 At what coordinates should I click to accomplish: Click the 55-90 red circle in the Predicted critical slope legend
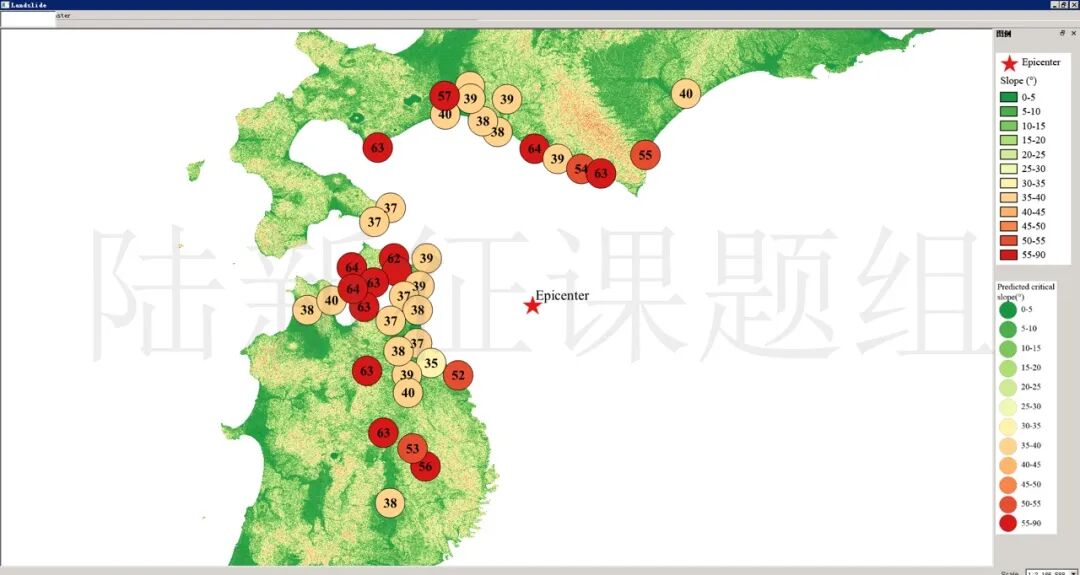pos(1007,522)
